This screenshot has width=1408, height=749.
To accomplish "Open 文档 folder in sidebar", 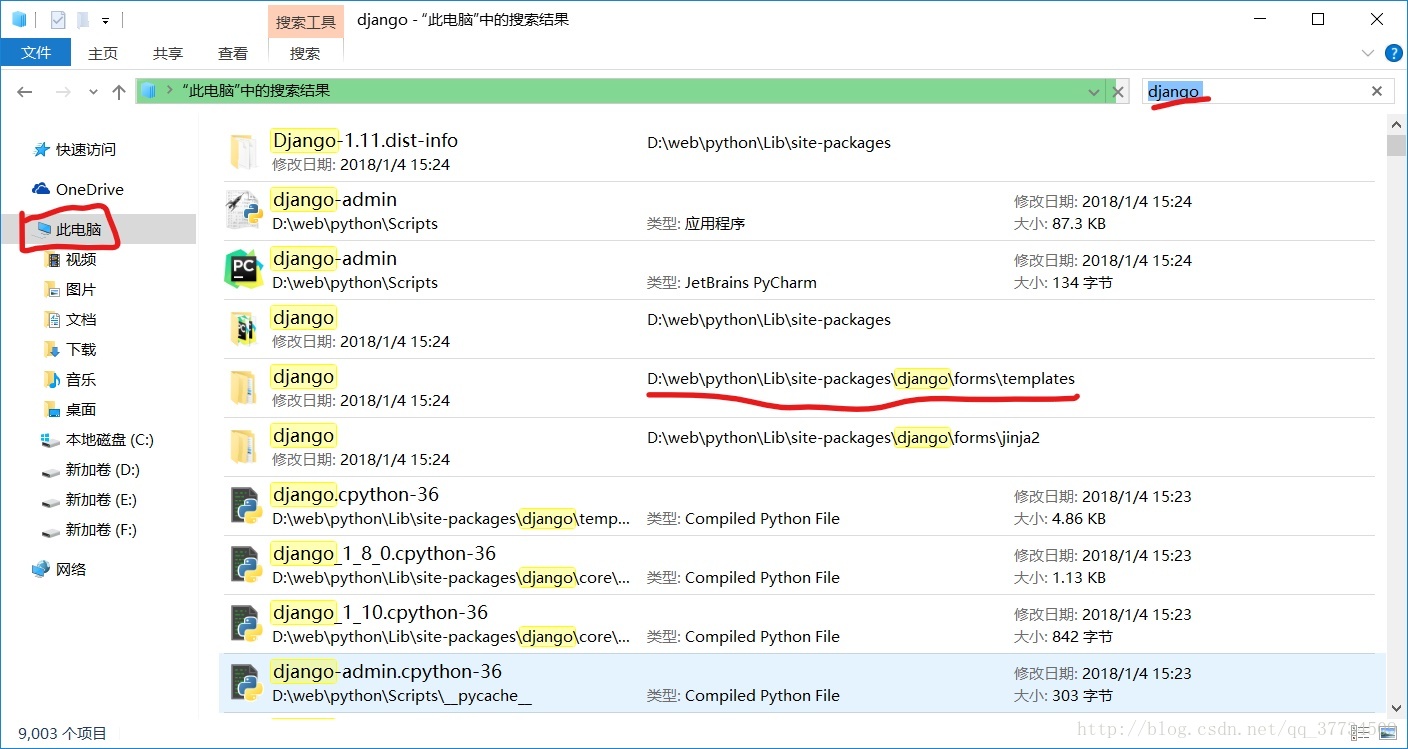I will click(x=81, y=320).
